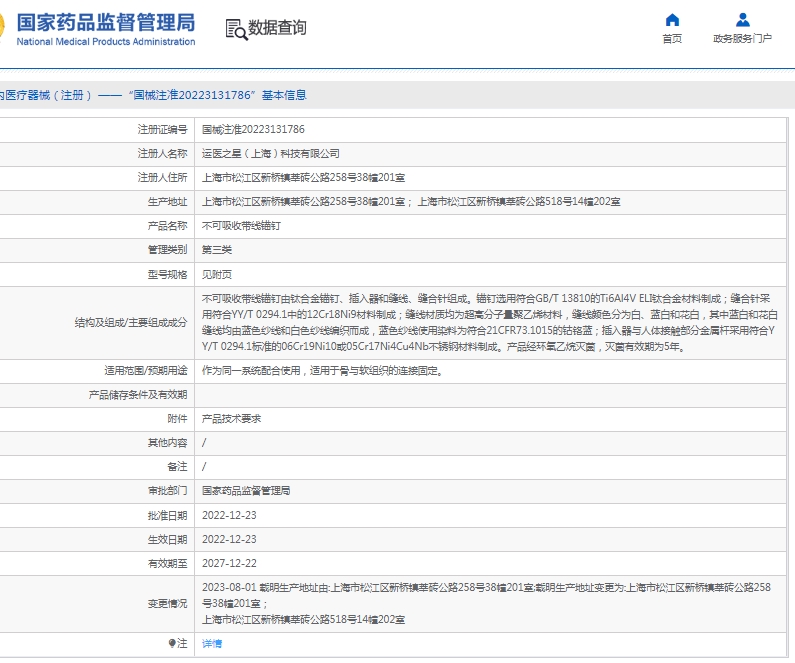Click the 注册人住所 label

[x=162, y=177]
